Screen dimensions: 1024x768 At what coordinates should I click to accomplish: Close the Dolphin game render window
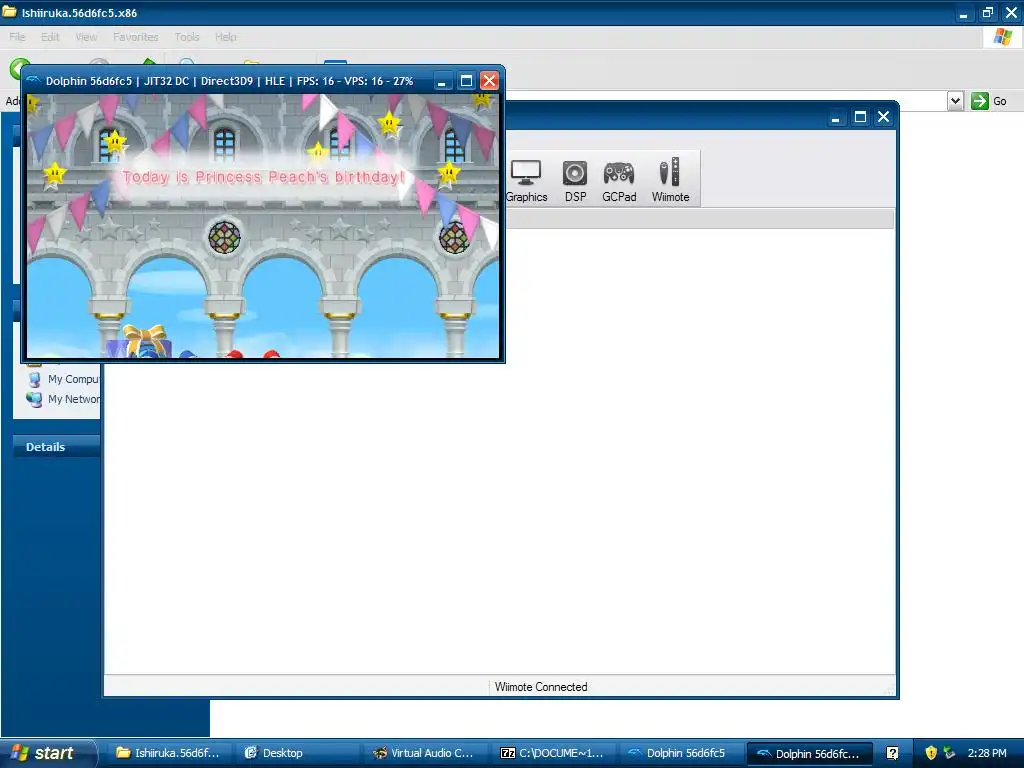coord(489,81)
